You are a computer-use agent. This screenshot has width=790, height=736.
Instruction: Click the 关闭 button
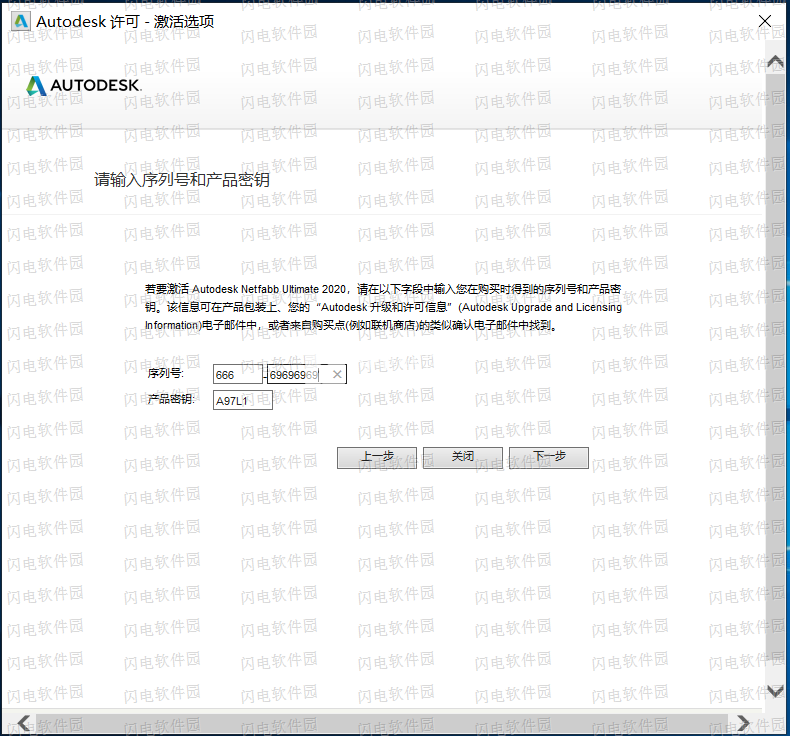click(463, 457)
